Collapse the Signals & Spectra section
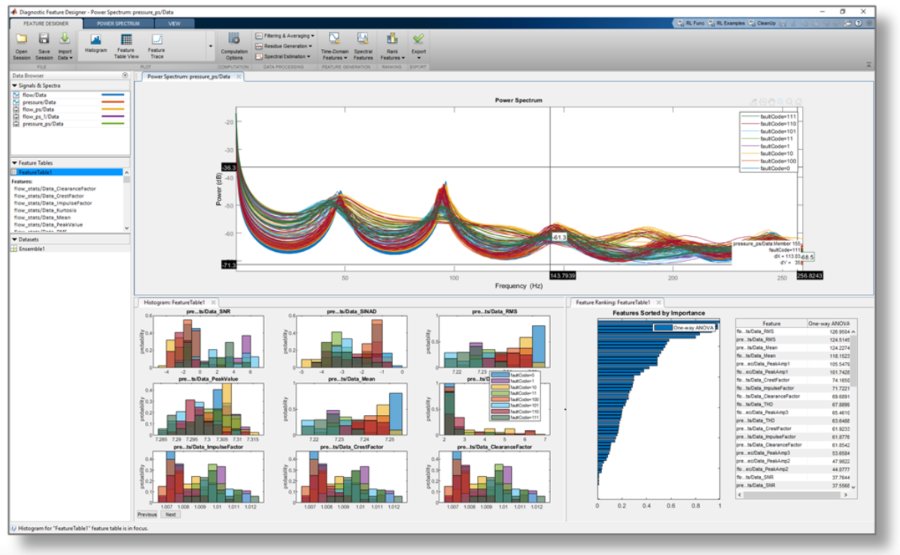 click(14, 87)
